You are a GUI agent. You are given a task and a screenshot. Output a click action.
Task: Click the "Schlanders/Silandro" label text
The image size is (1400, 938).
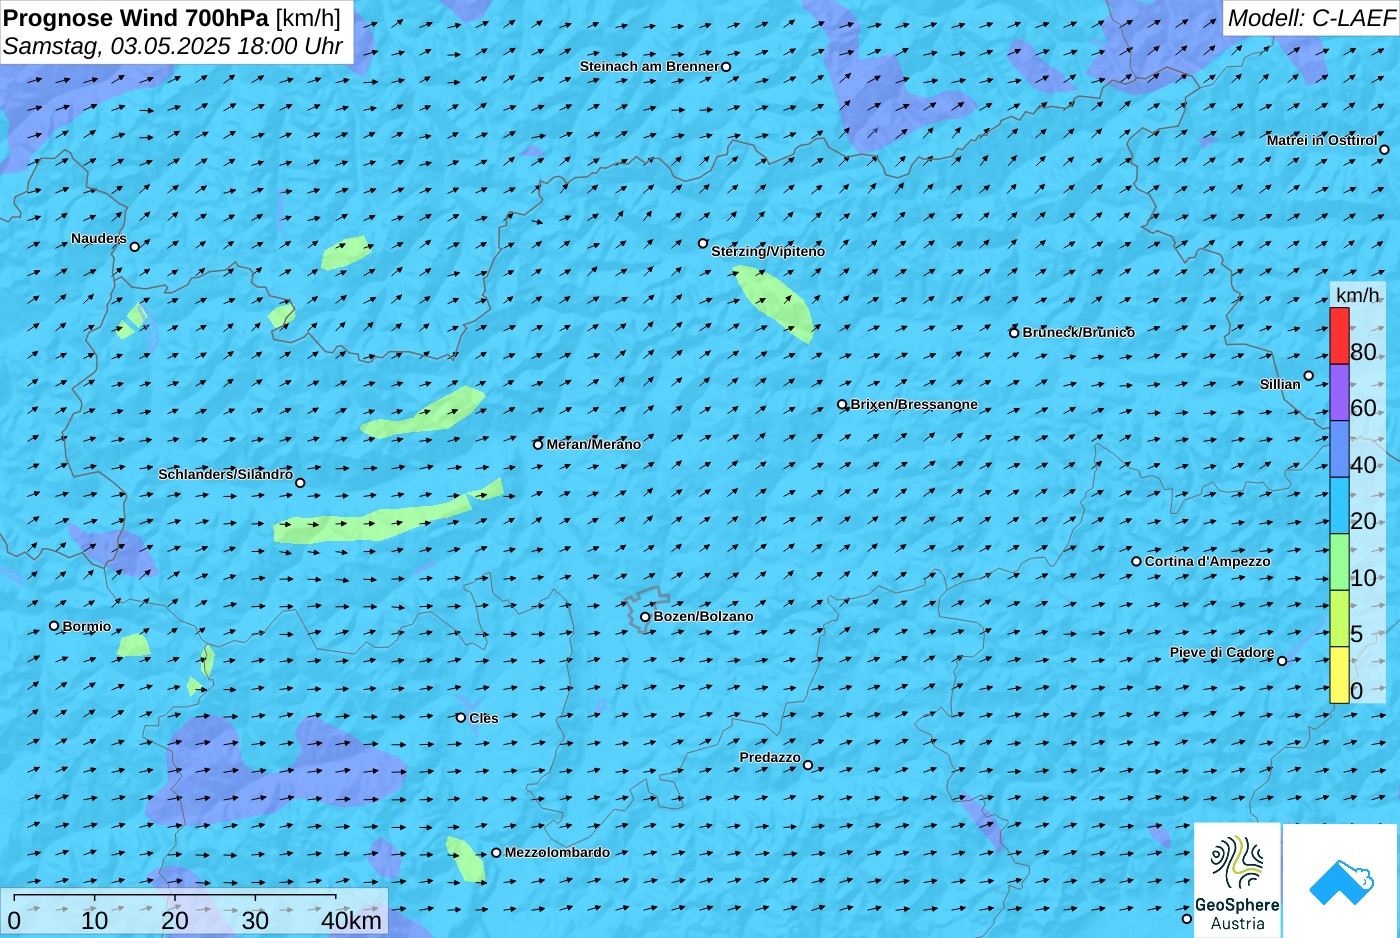tap(226, 474)
